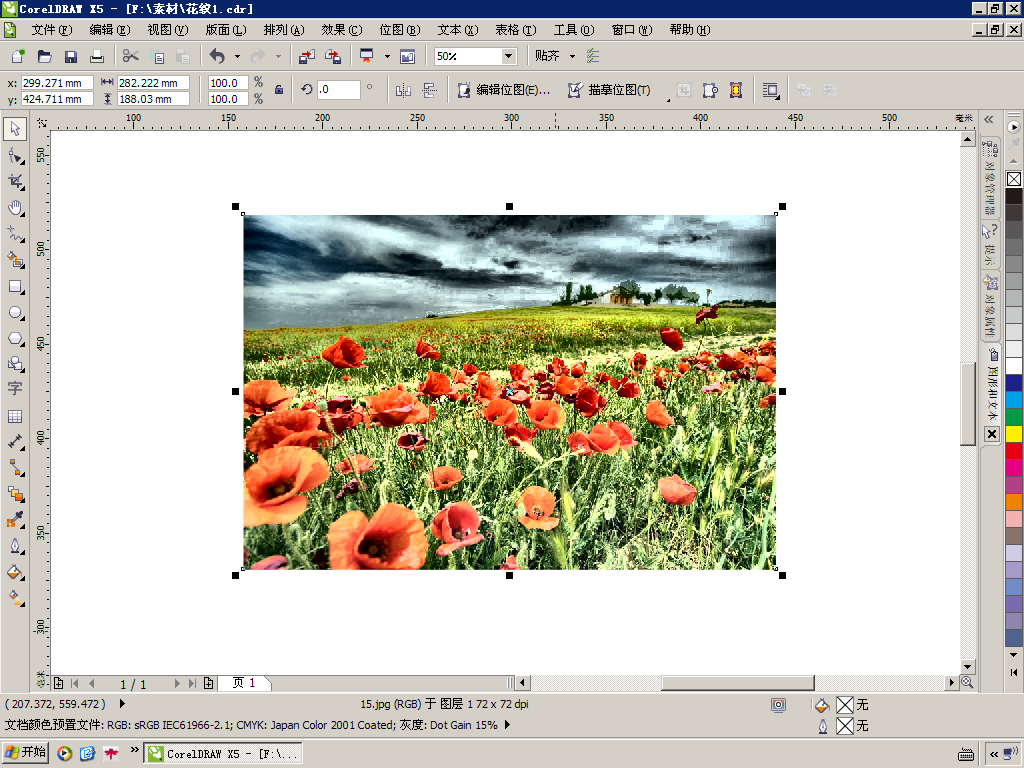The image size is (1024, 768).
Task: Open the 帮助 help menu
Action: point(690,29)
